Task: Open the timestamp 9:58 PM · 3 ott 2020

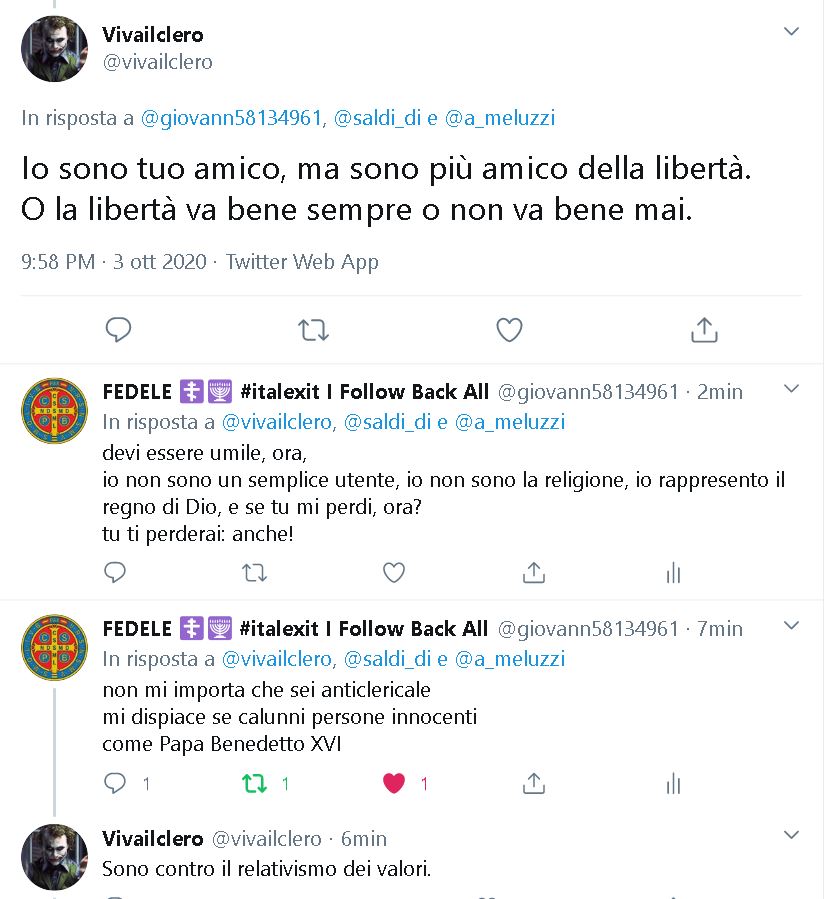Action: [x=114, y=262]
